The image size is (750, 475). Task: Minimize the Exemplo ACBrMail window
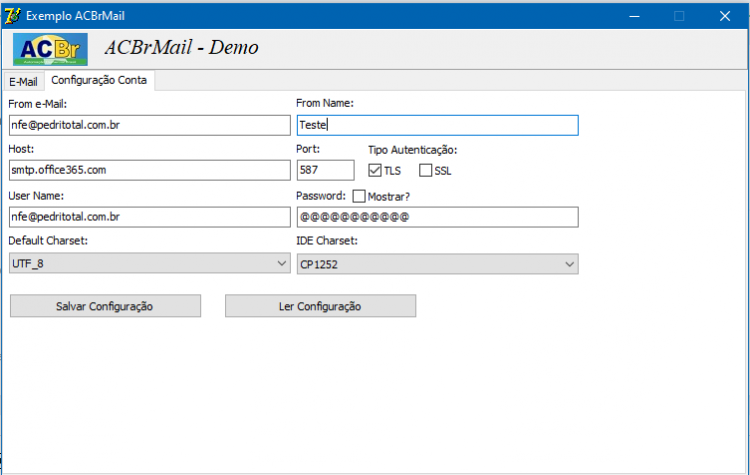(x=634, y=16)
